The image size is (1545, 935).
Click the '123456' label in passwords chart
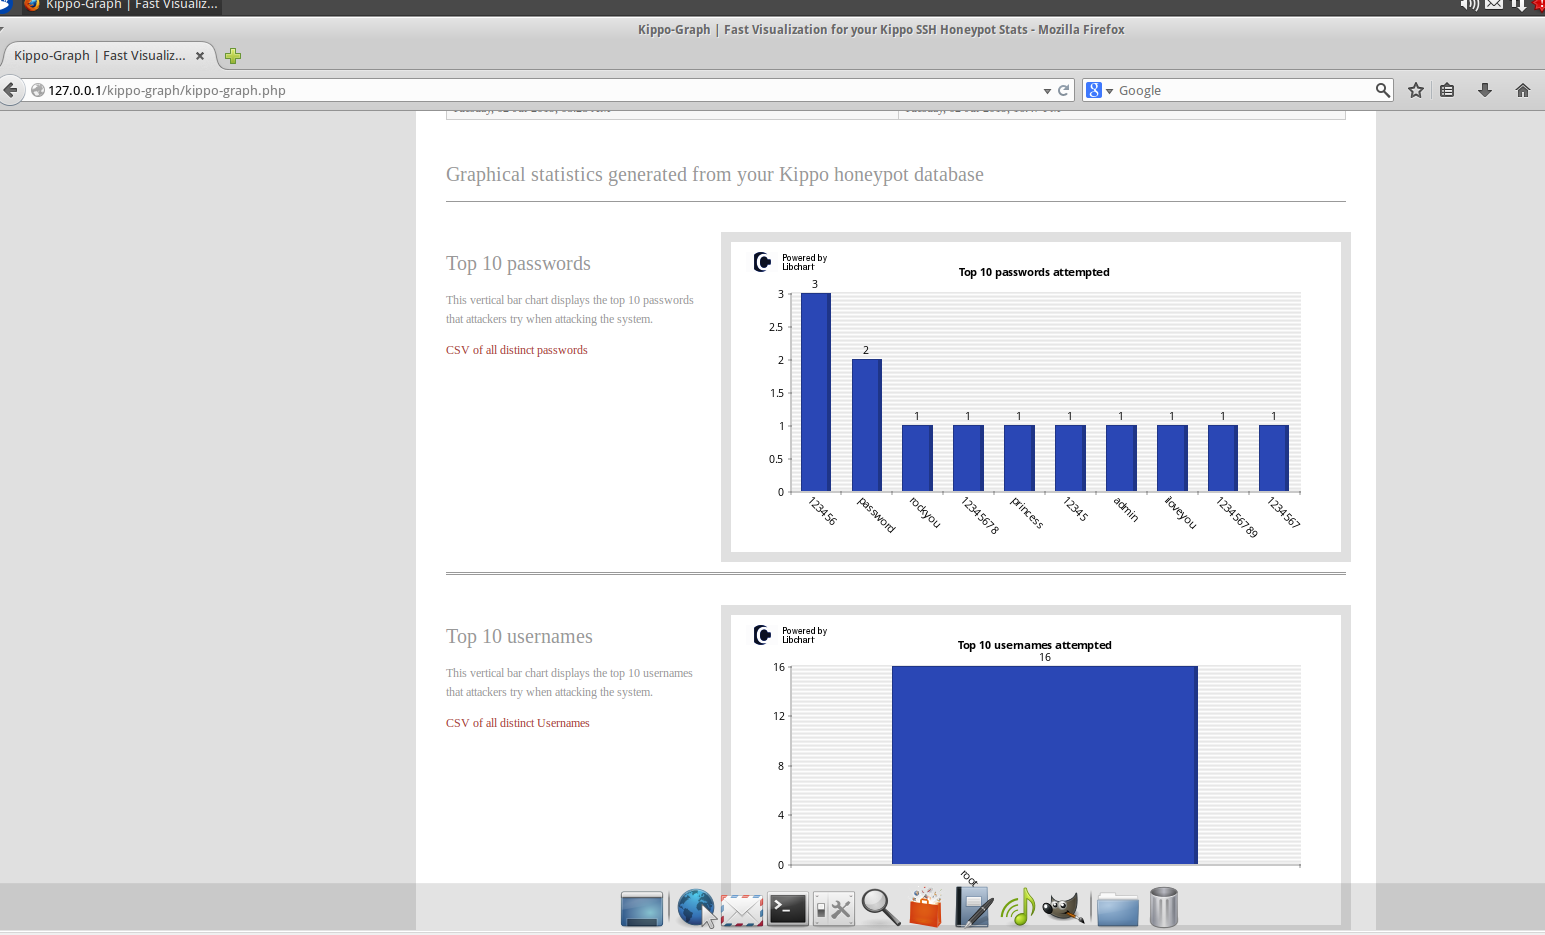coord(822,511)
